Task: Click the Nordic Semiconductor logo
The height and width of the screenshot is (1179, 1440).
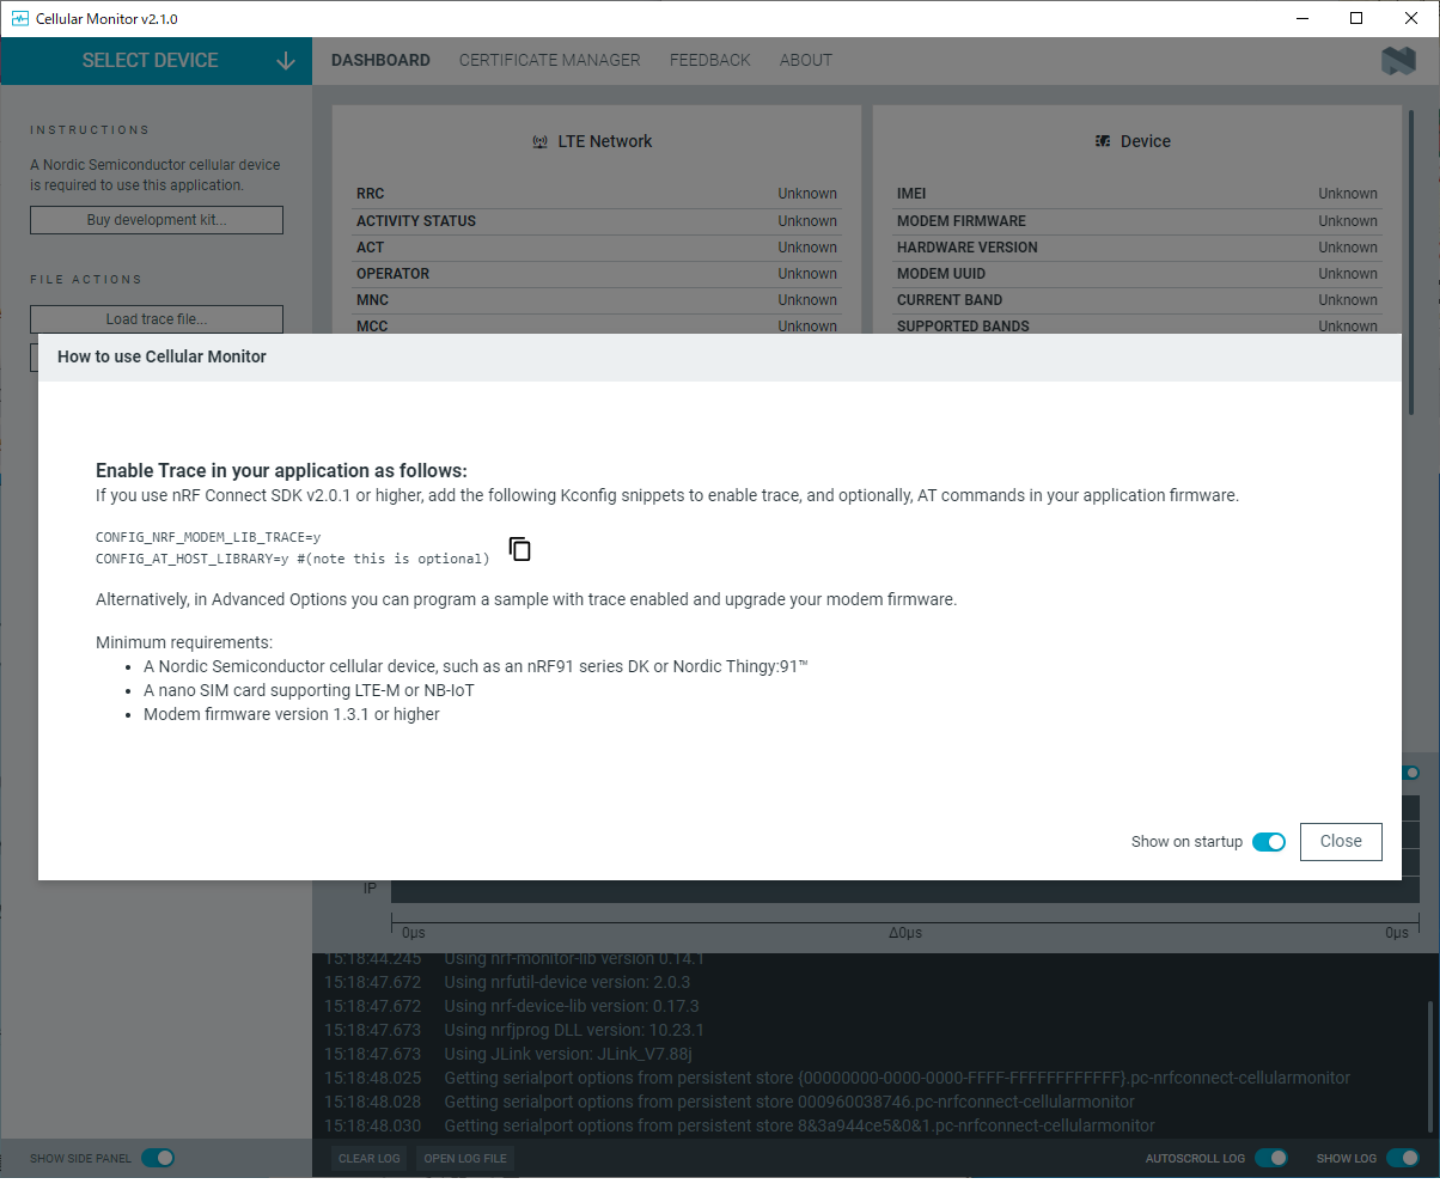Action: [1398, 61]
